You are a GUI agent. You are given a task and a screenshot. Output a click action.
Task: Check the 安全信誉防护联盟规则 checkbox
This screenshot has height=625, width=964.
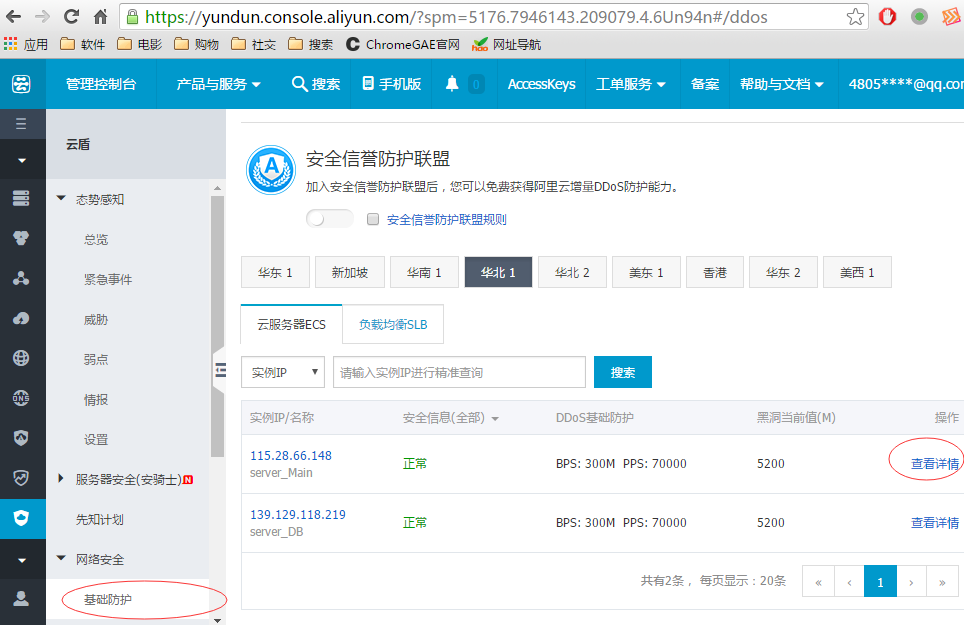click(373, 219)
